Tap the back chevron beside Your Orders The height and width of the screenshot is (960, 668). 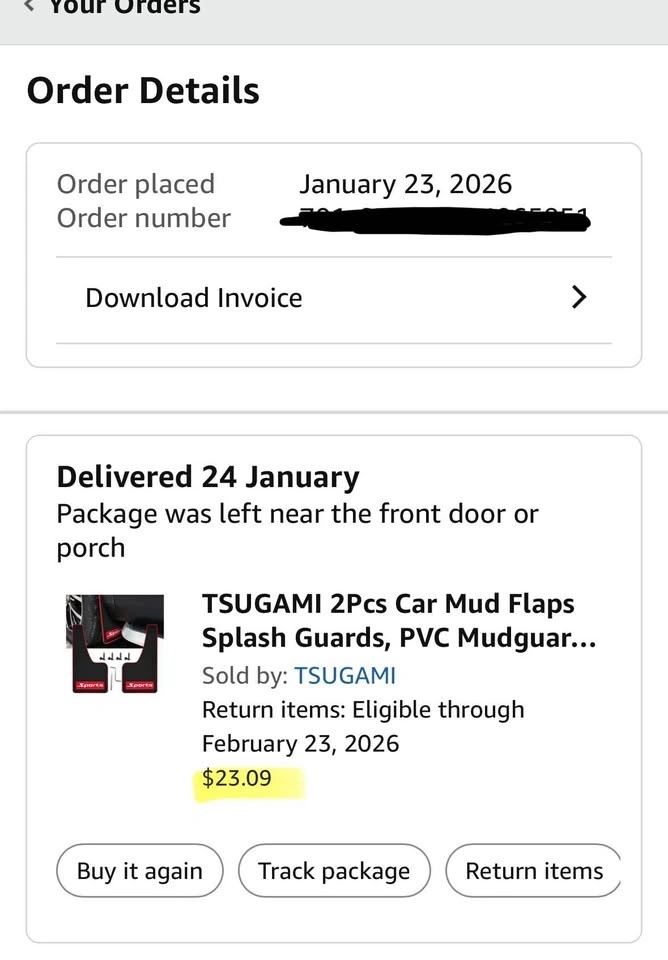pos(29,6)
